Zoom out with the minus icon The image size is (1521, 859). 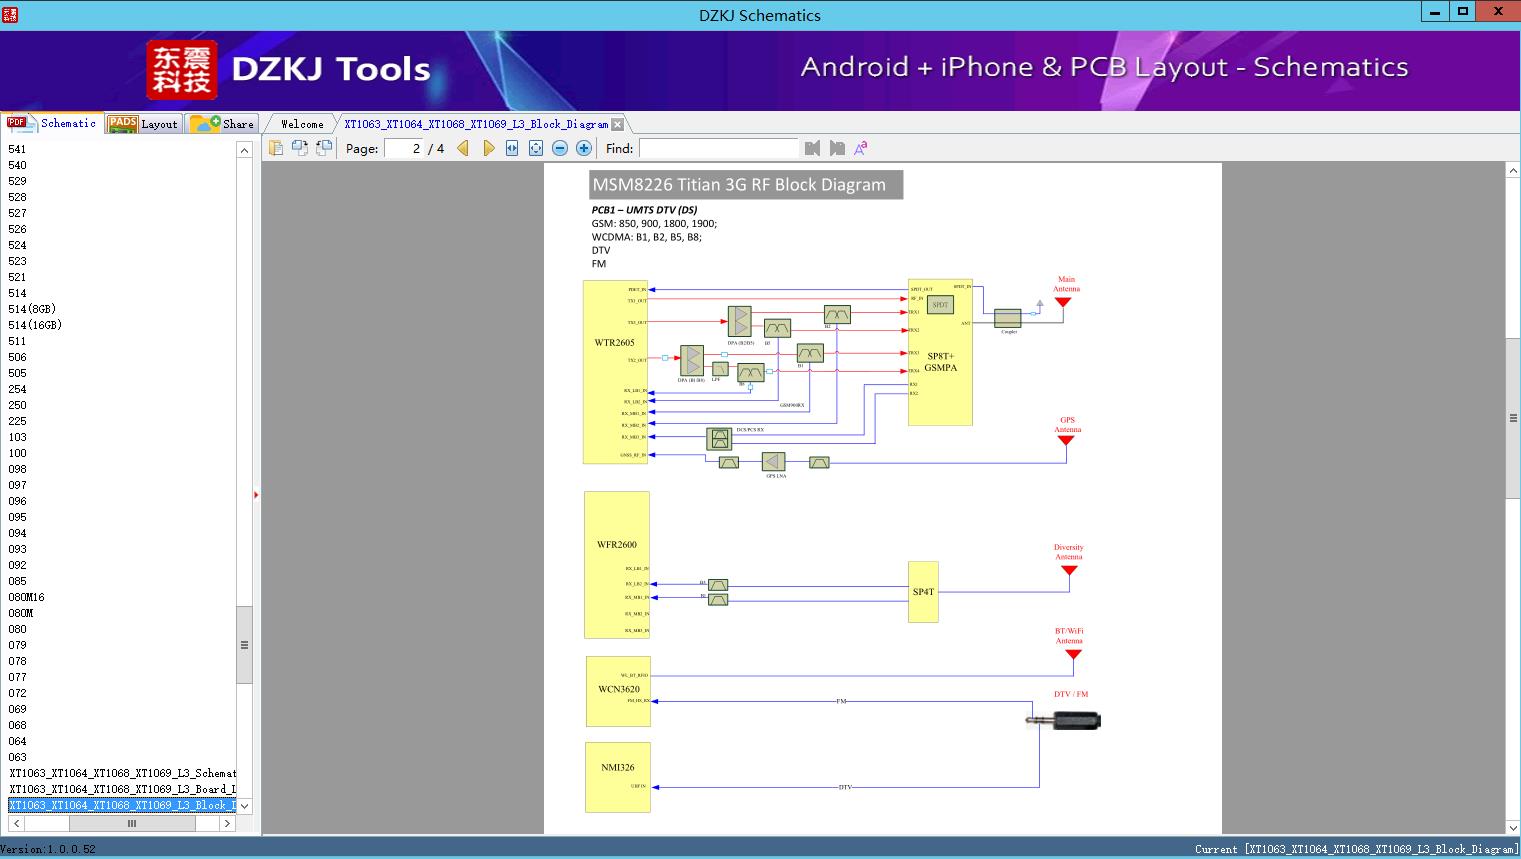[560, 148]
